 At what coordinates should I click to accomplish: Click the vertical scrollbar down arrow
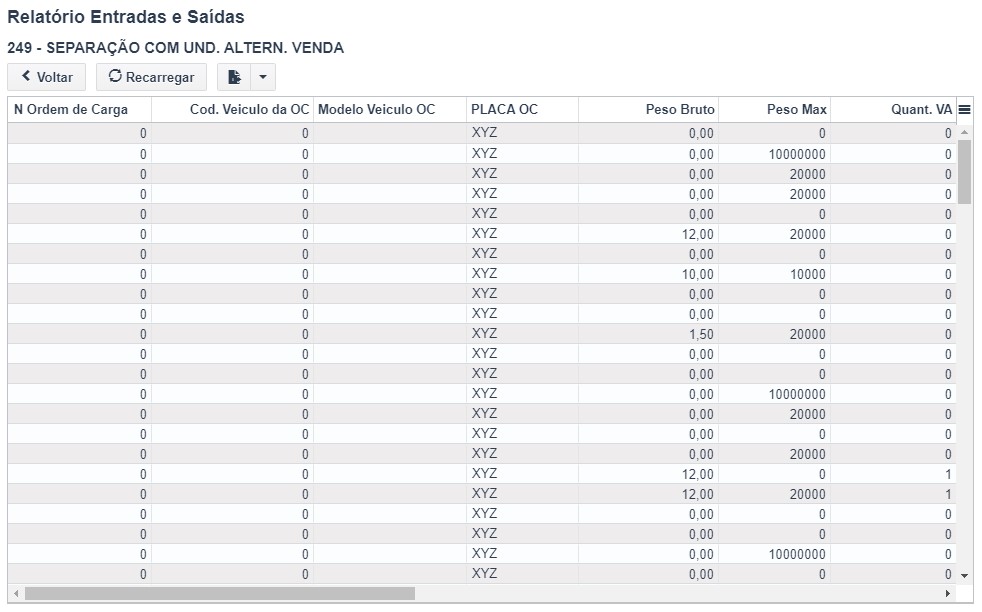[x=964, y=576]
